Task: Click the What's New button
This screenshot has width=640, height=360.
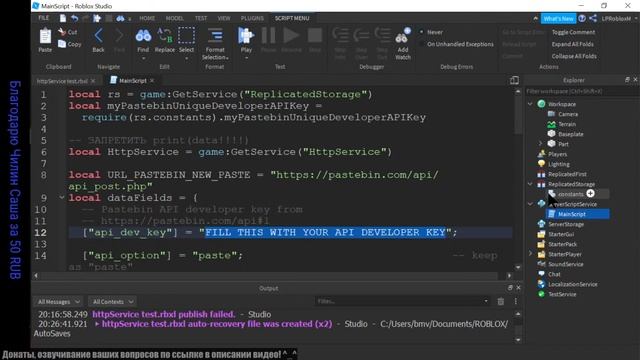Action: tap(558, 18)
